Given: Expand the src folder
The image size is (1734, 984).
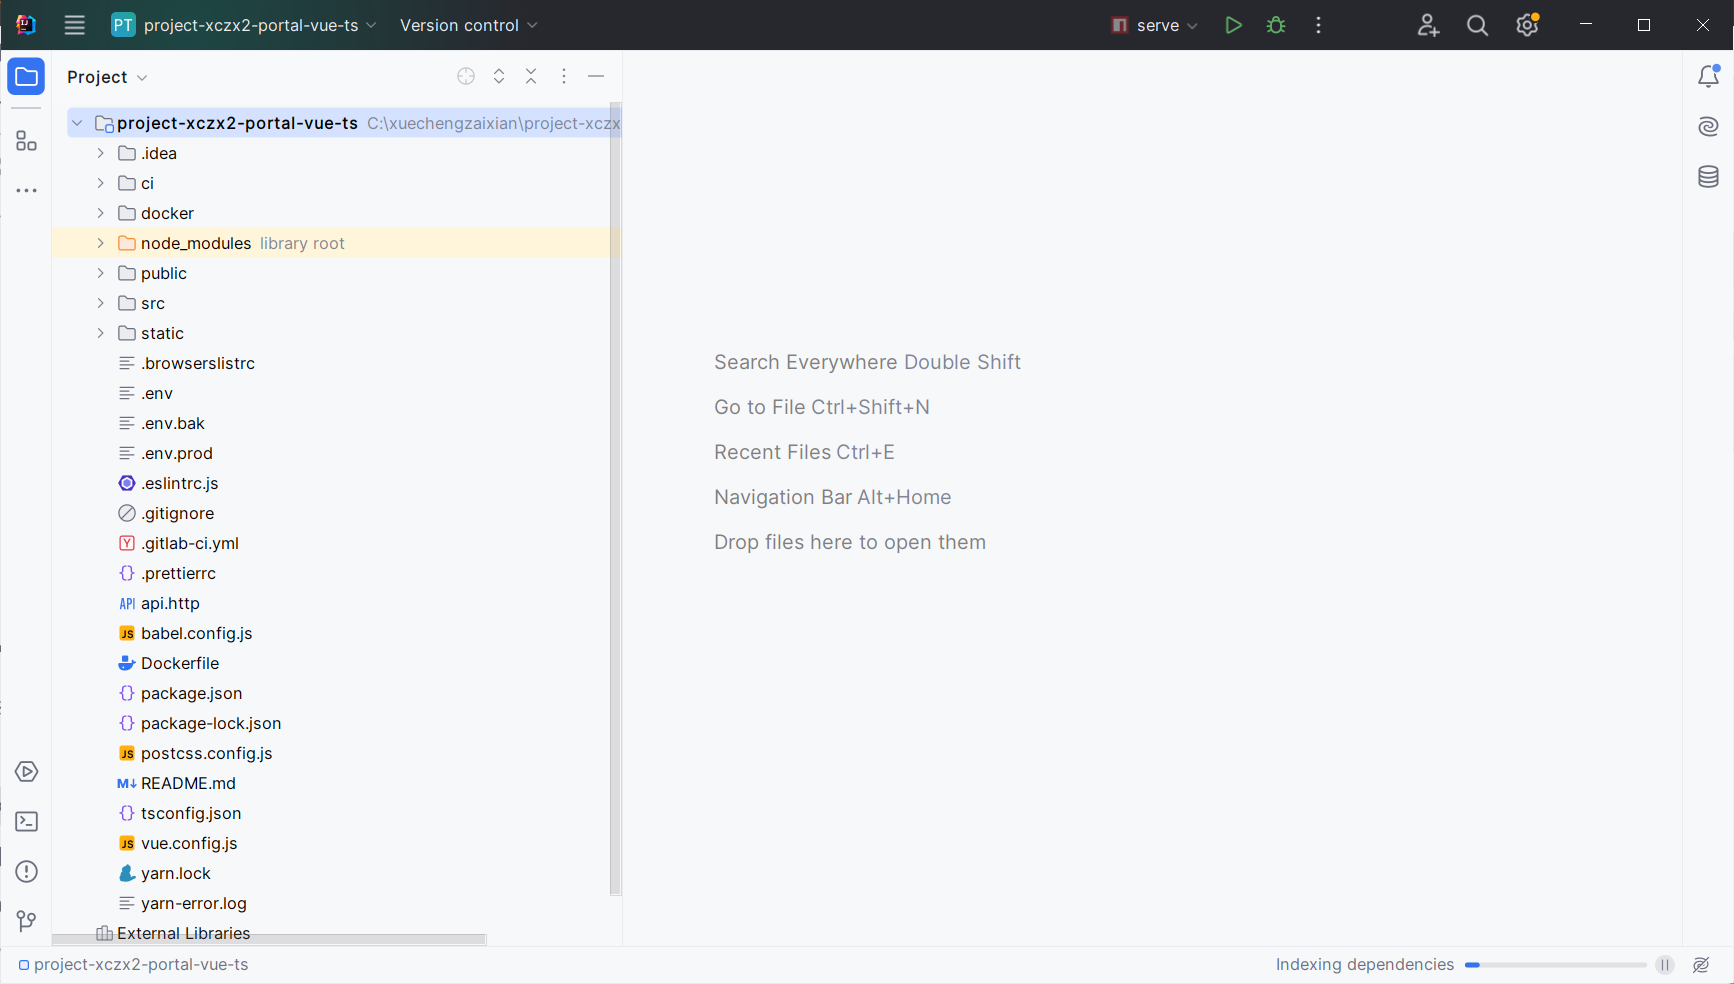Looking at the screenshot, I should pos(100,303).
